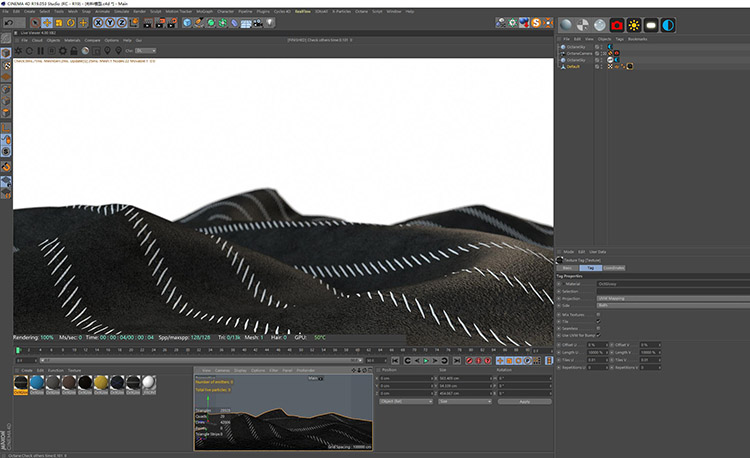Click the Coordinate System icon
The width and height of the screenshot is (750, 458).
pos(134,22)
